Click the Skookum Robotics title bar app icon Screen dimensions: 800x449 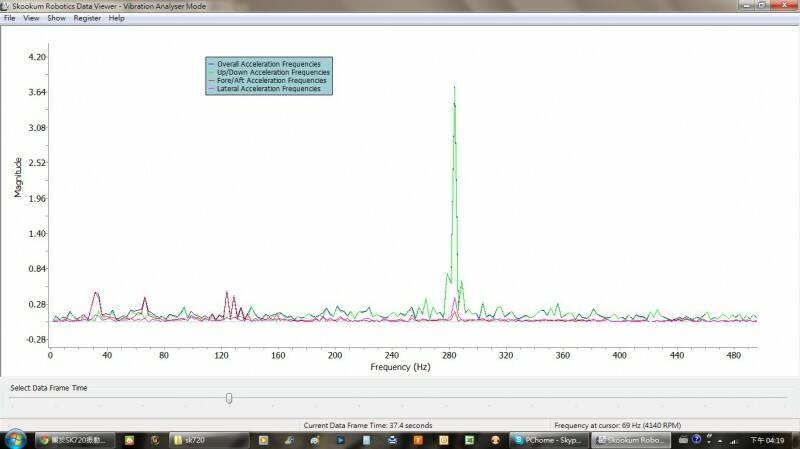(x=5, y=6)
